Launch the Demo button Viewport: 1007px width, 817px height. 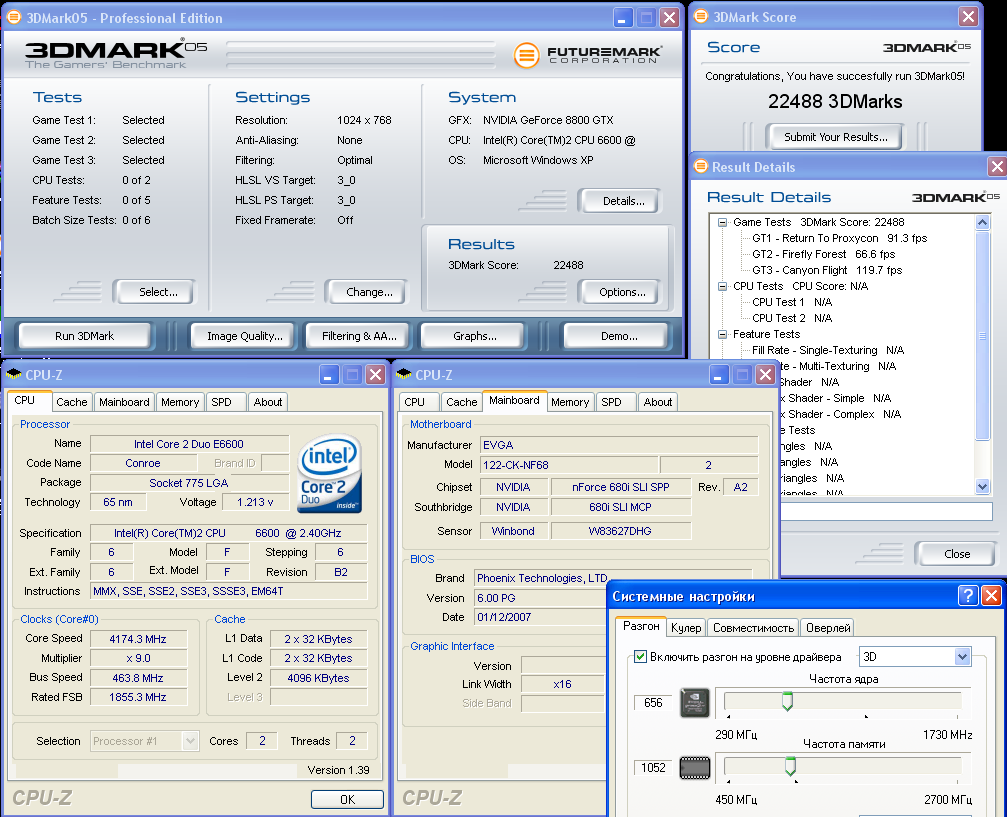tap(619, 336)
